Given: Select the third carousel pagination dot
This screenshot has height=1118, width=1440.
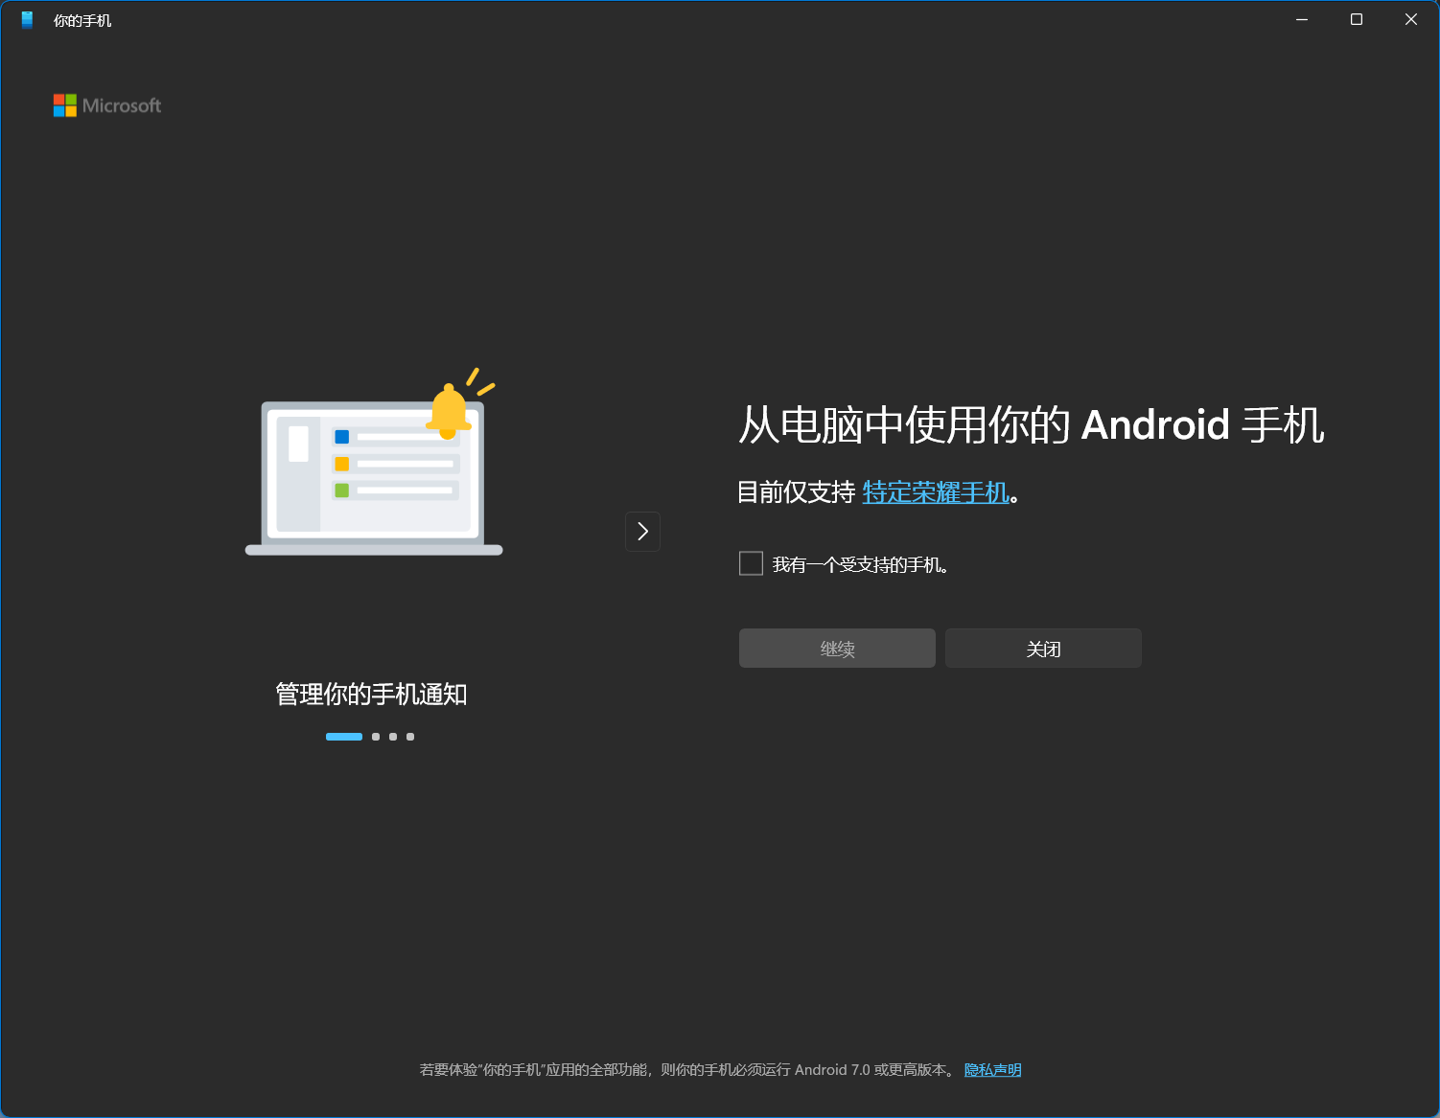Looking at the screenshot, I should pyautogui.click(x=393, y=736).
